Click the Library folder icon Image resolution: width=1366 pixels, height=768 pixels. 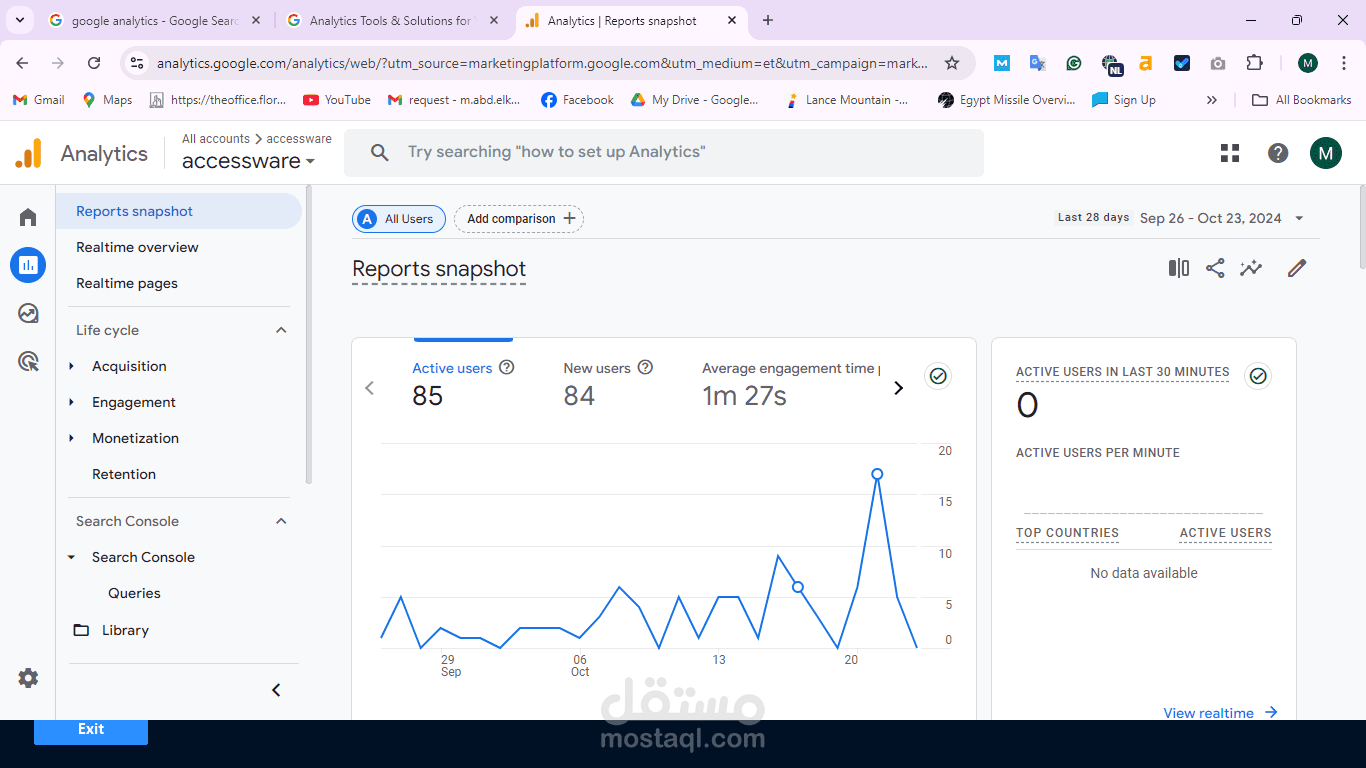pos(81,630)
